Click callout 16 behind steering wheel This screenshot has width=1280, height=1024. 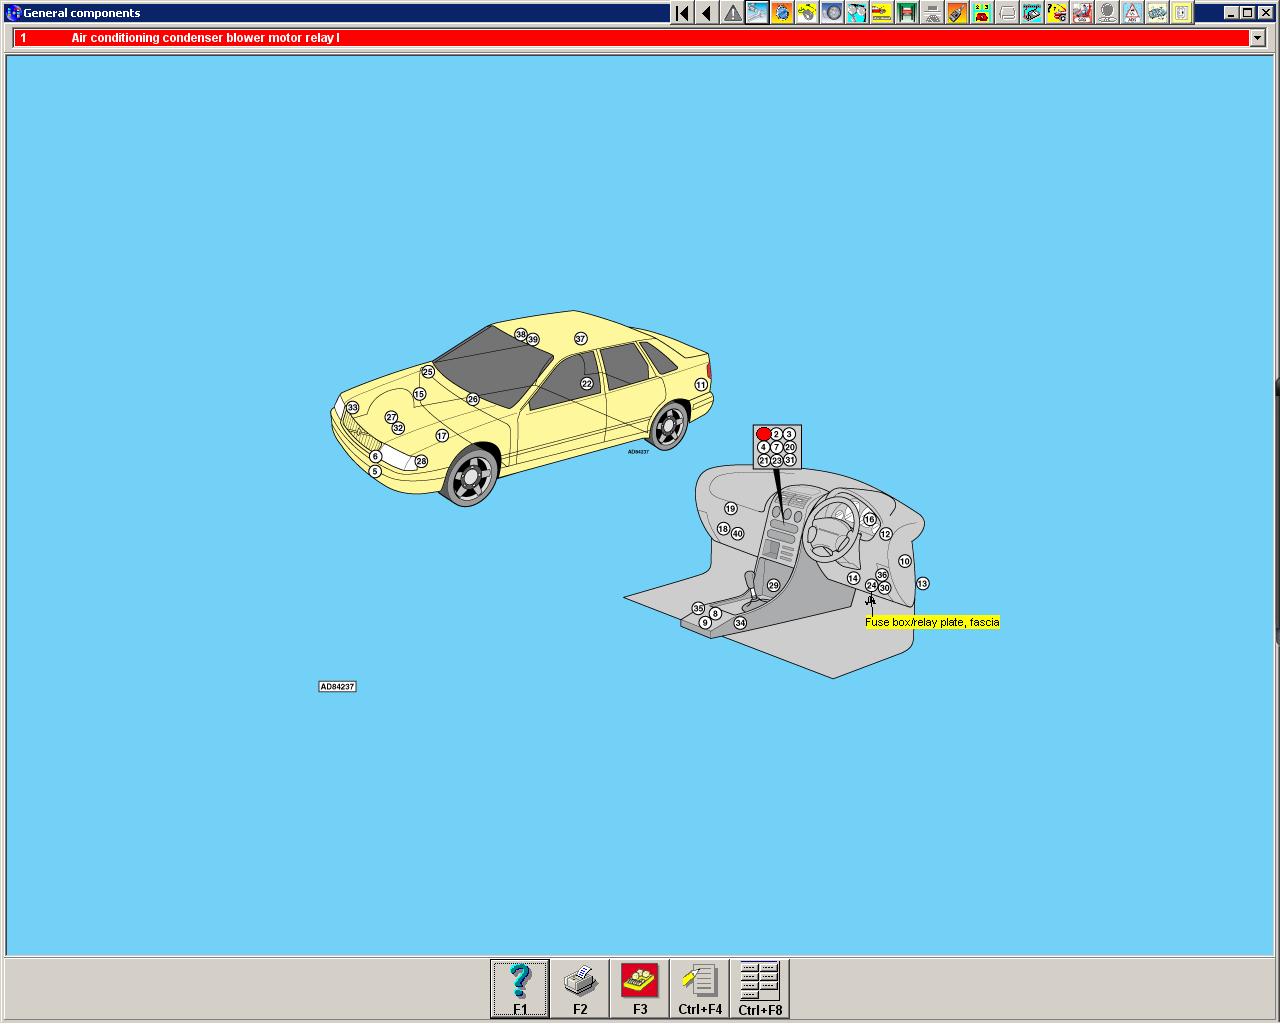tap(869, 519)
